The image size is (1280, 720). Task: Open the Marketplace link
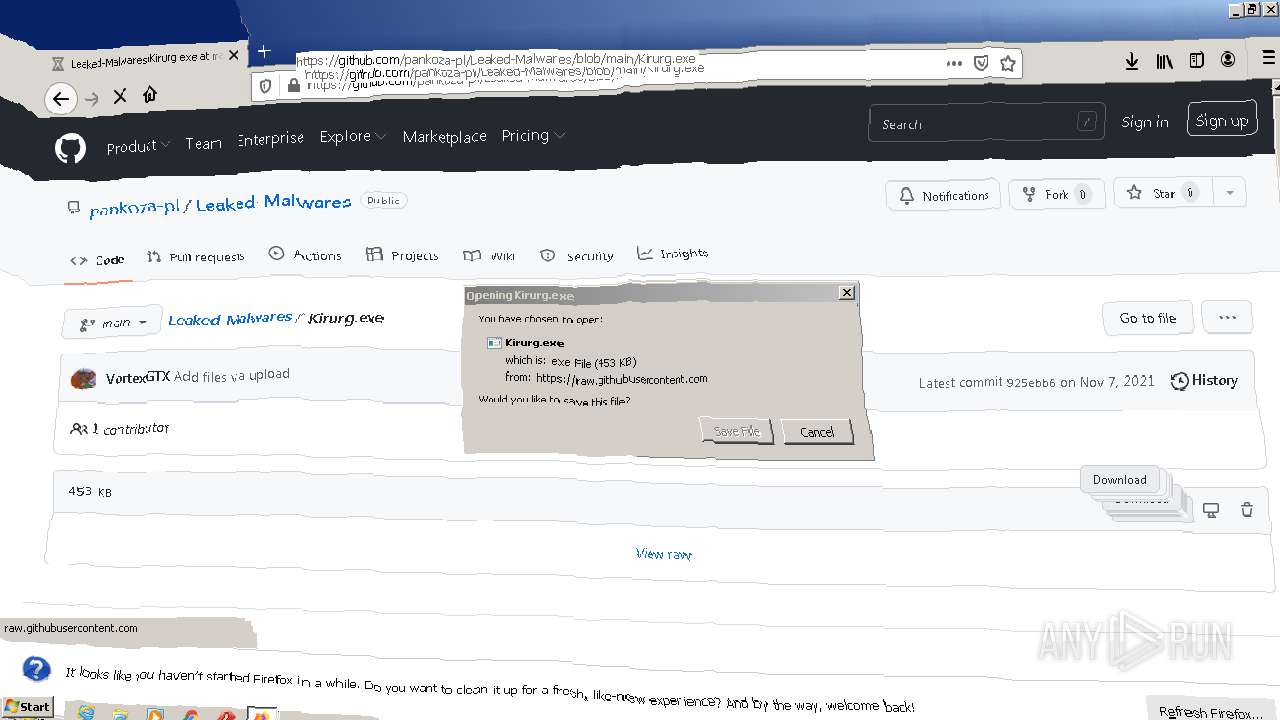(x=444, y=136)
